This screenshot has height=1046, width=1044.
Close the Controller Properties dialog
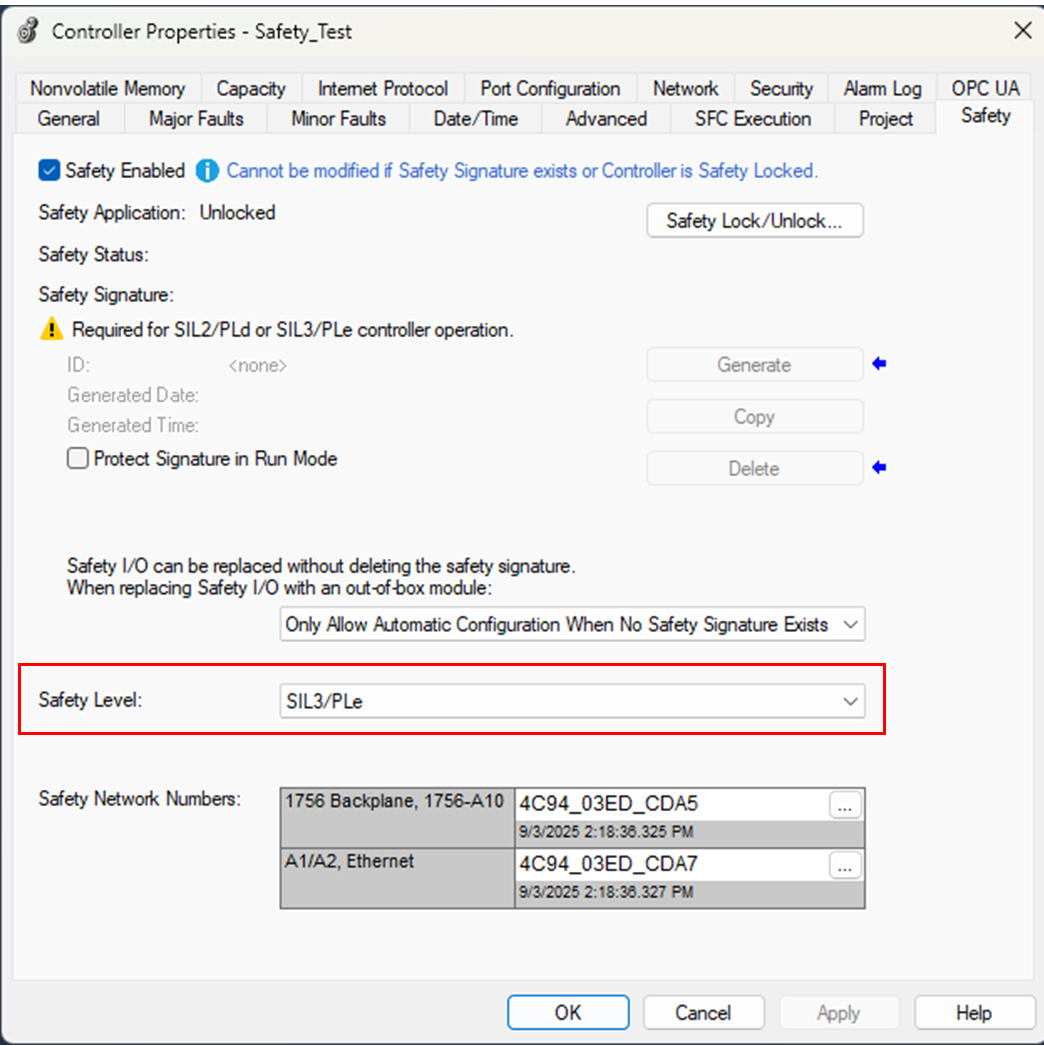pos(1022,31)
